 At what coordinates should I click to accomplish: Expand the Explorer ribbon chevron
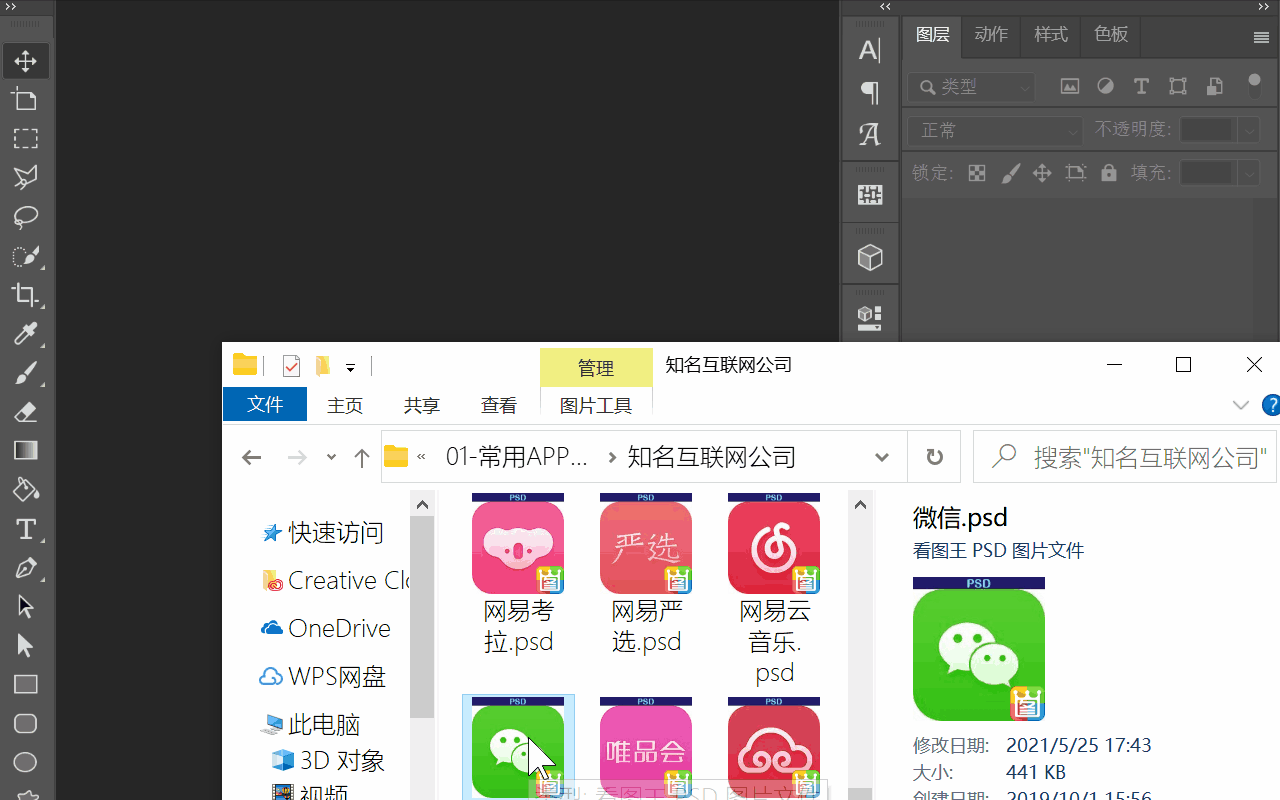(1241, 405)
